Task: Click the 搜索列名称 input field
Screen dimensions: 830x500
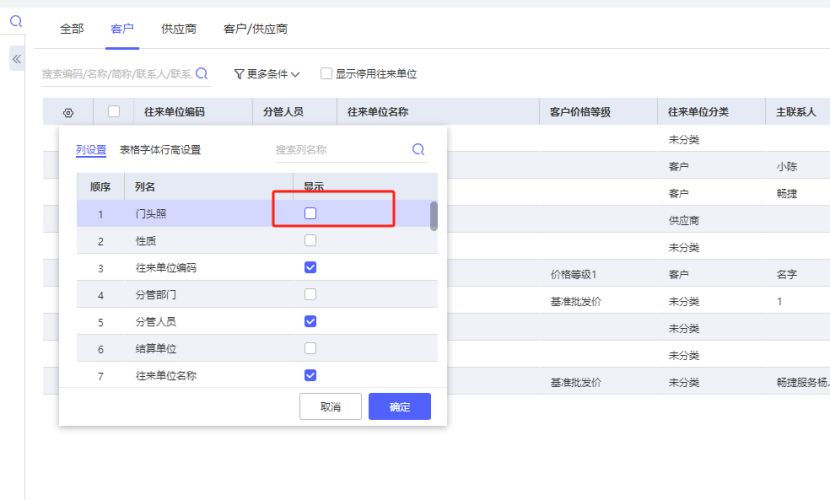Action: pyautogui.click(x=340, y=150)
